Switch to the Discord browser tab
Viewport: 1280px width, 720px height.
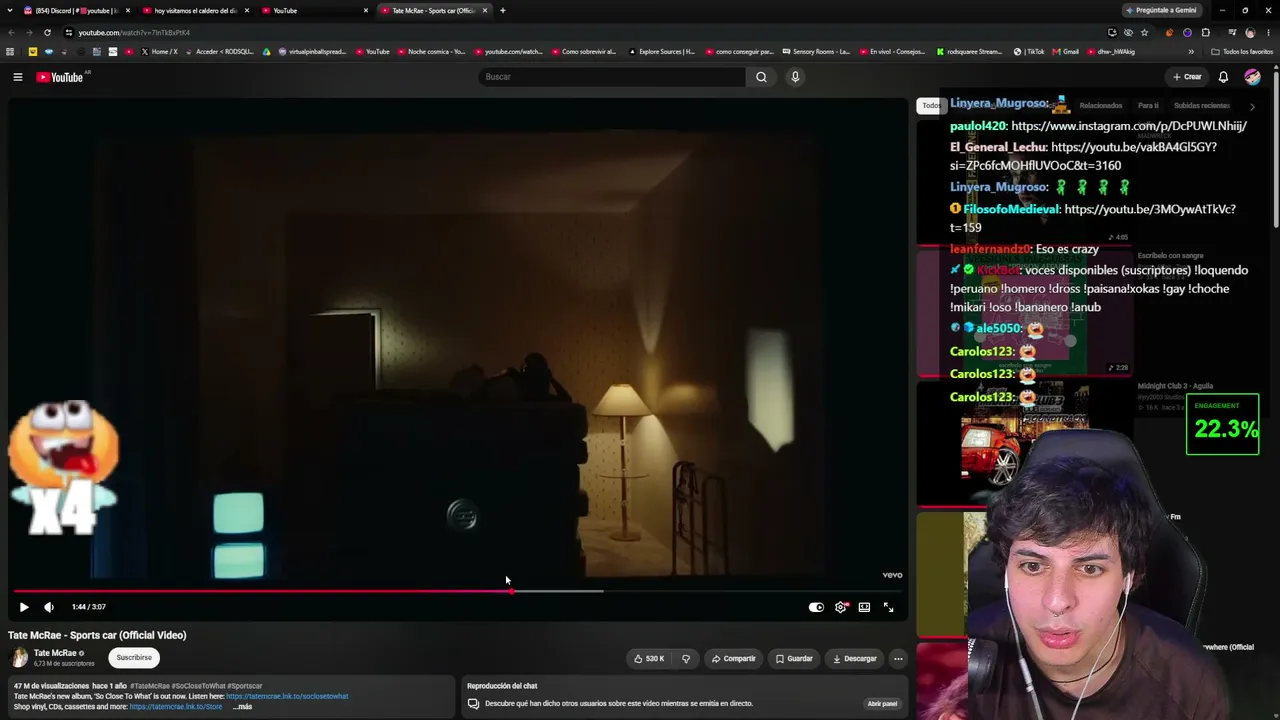[x=75, y=10]
